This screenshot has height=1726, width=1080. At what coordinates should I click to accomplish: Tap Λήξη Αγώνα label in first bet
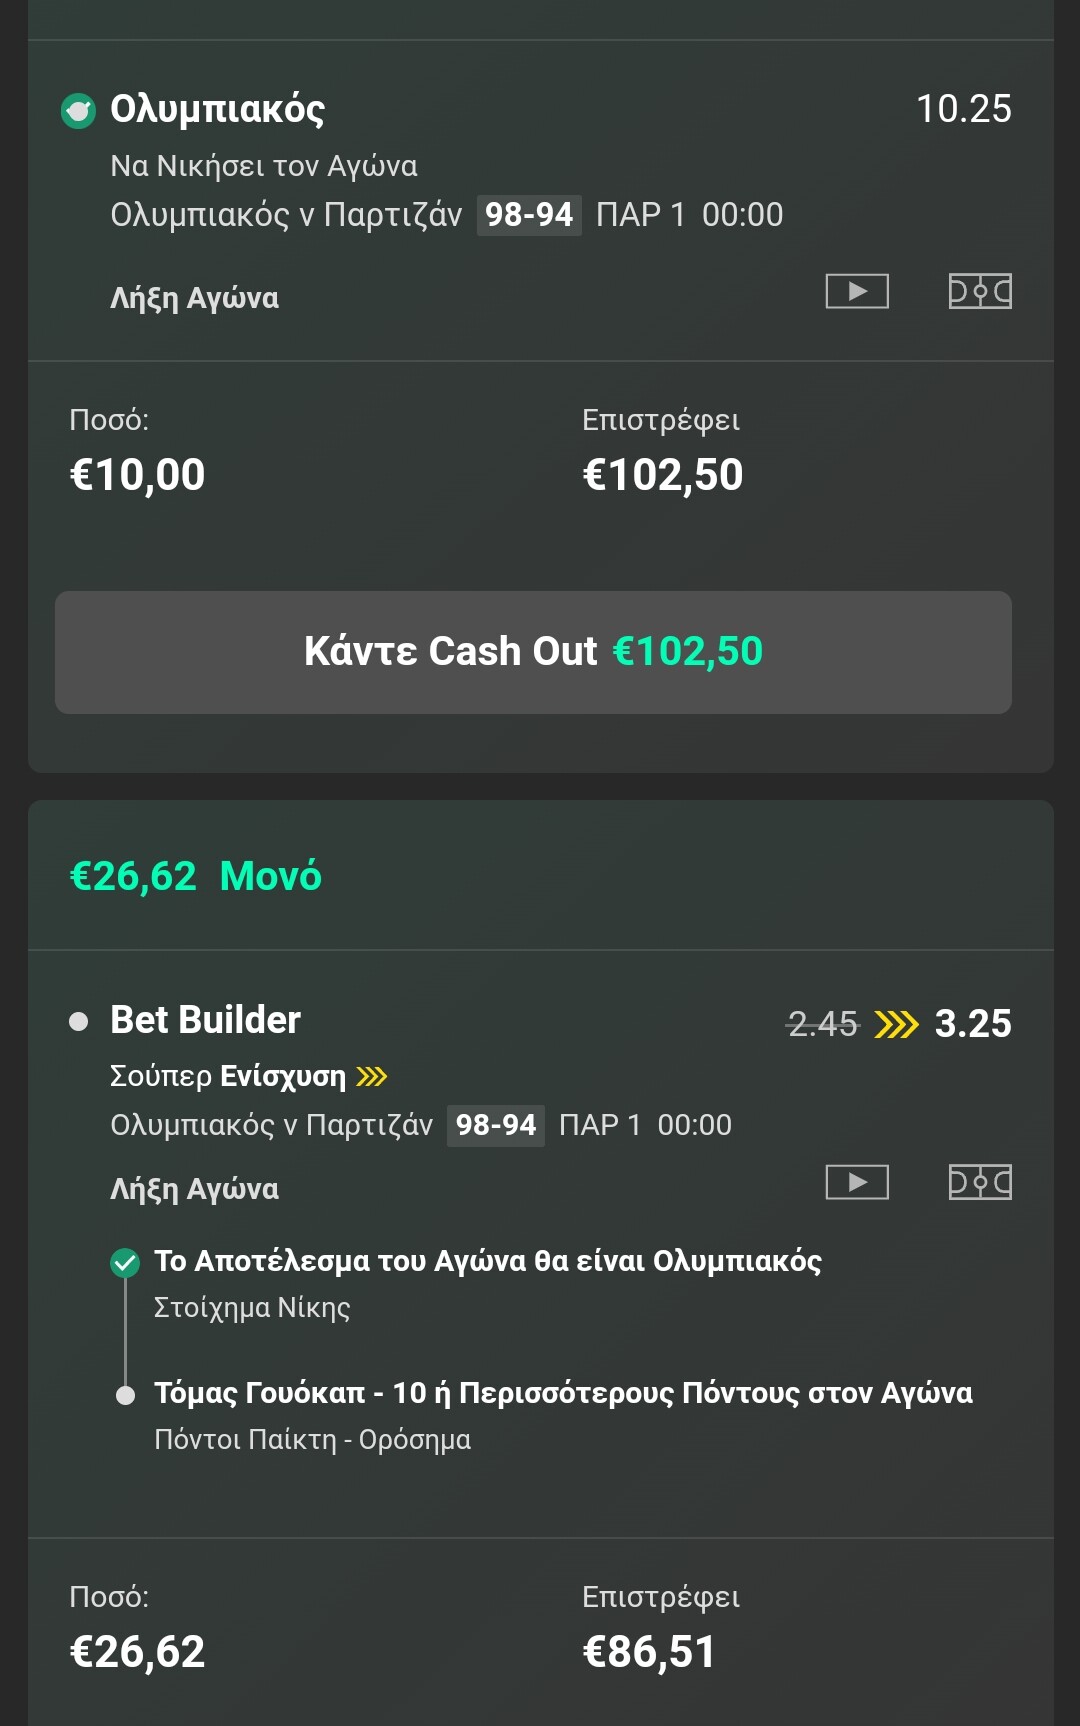(195, 298)
